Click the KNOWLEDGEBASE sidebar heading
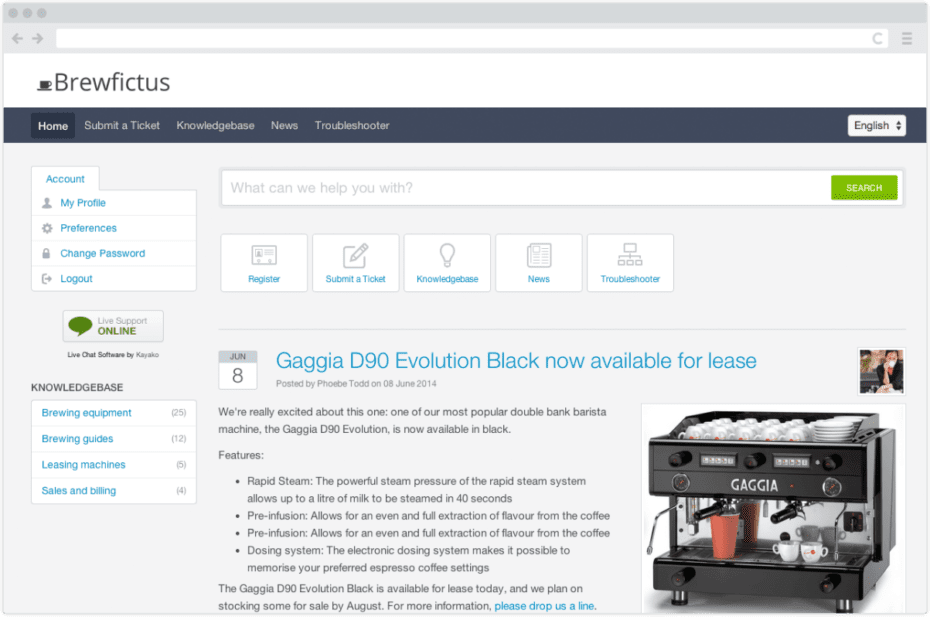The image size is (930, 620). 77,387
